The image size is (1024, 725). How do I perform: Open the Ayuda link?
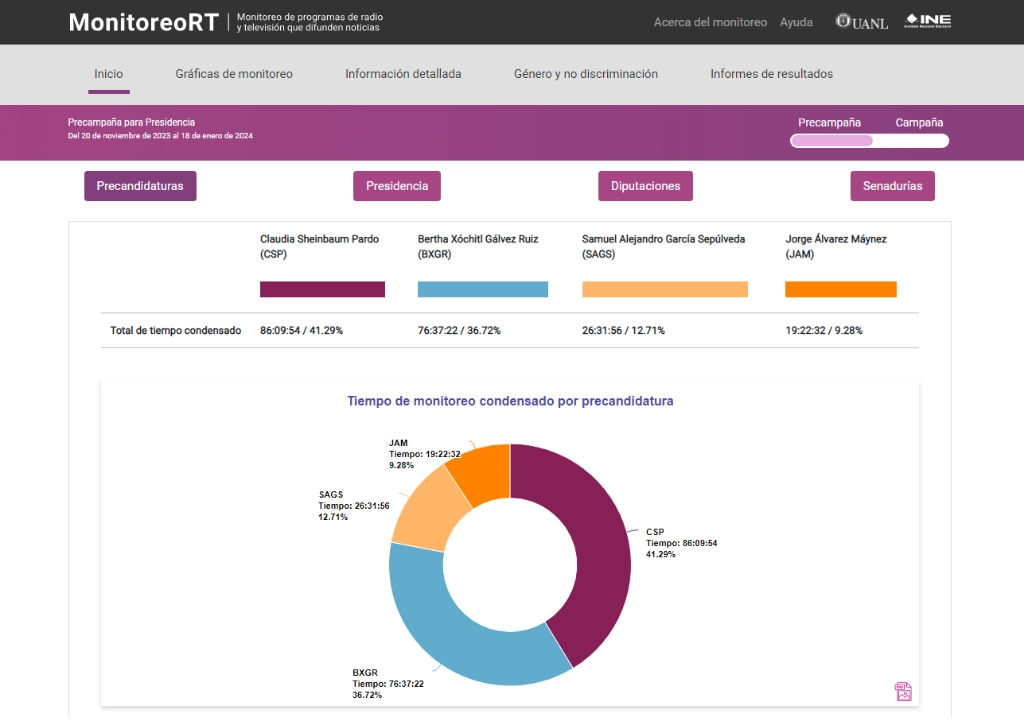point(796,22)
